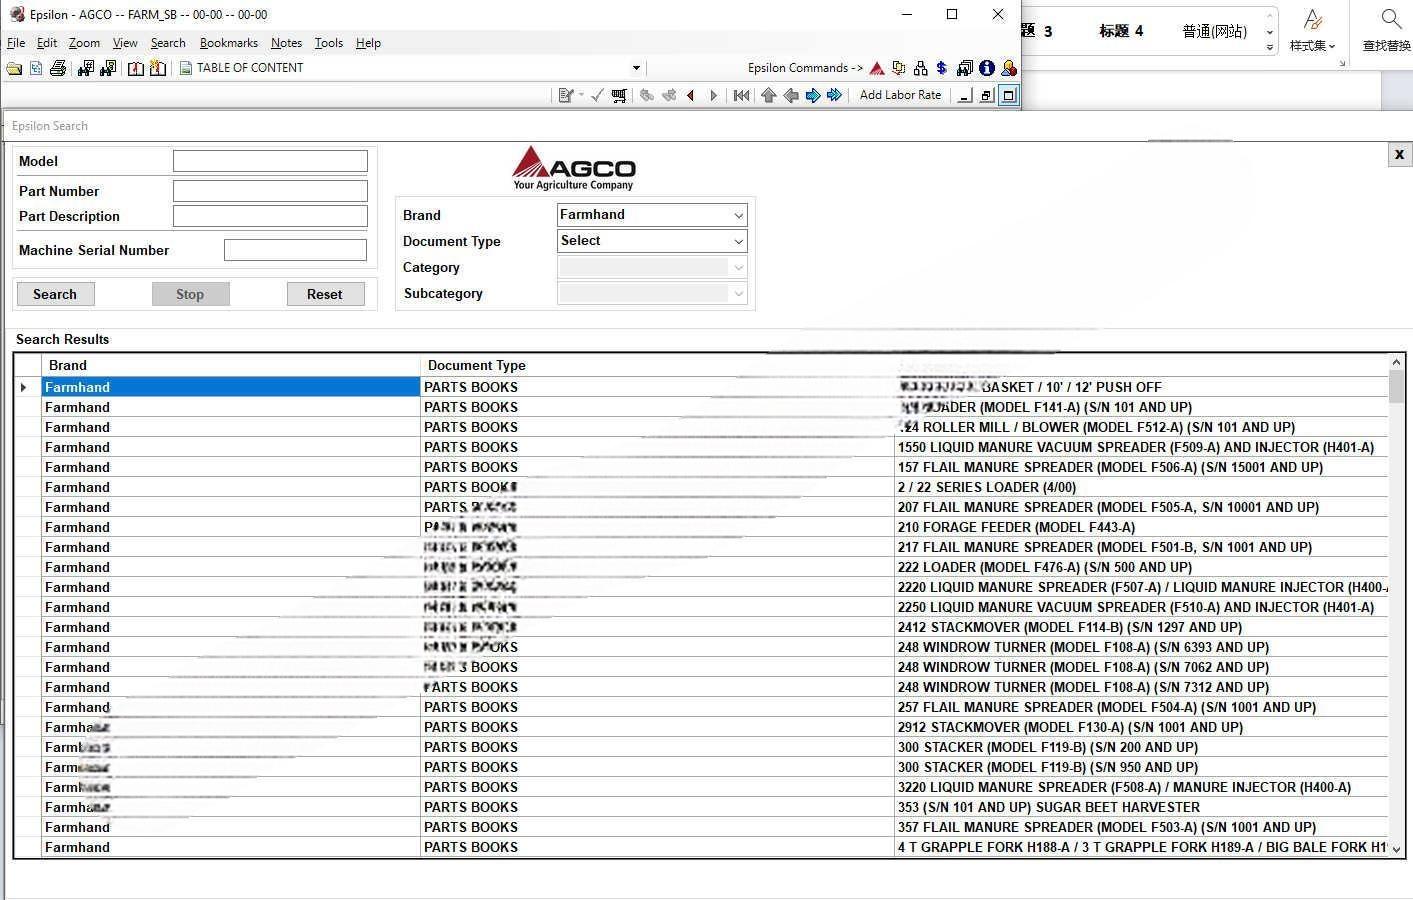Click the open folder icon in the toolbar
Screen dimensions: 1413x900
pos(14,68)
